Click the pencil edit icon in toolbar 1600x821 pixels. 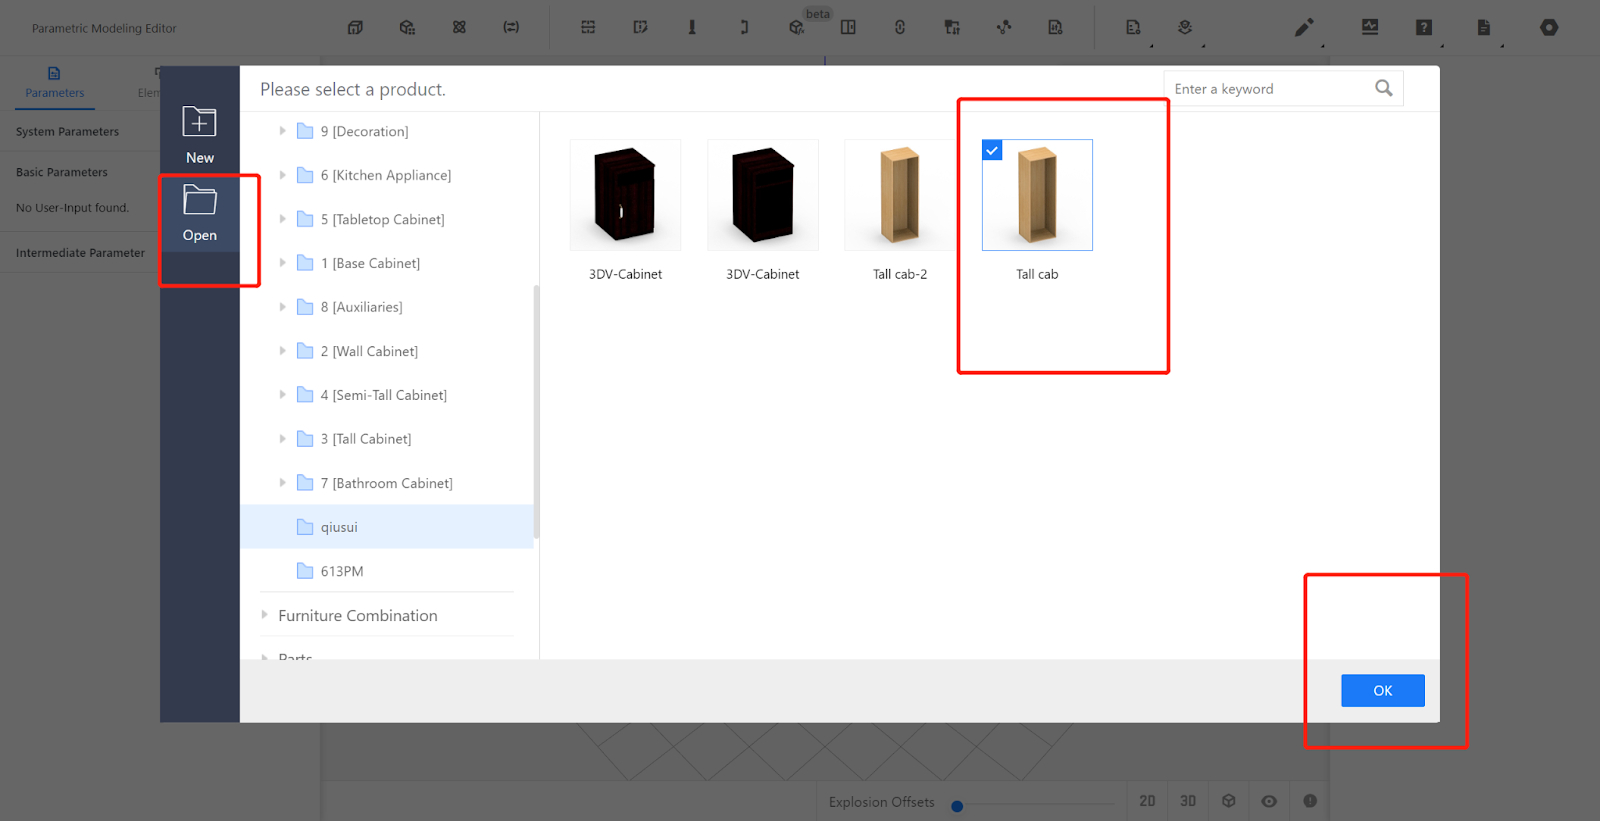point(1304,28)
